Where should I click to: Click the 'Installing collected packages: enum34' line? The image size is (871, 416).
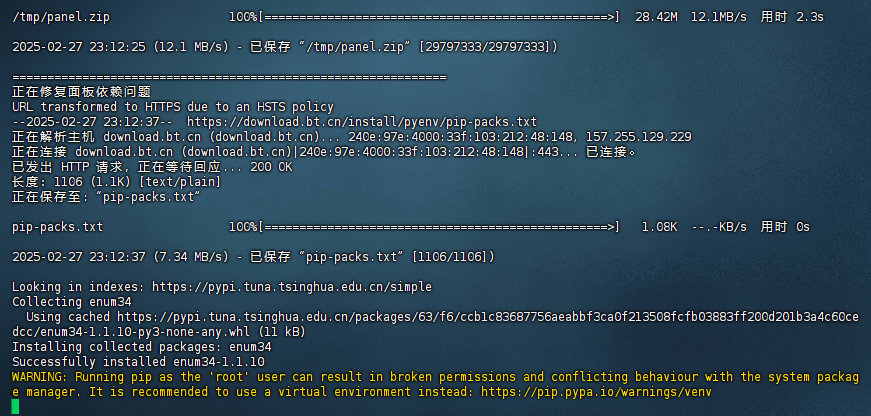coord(142,347)
